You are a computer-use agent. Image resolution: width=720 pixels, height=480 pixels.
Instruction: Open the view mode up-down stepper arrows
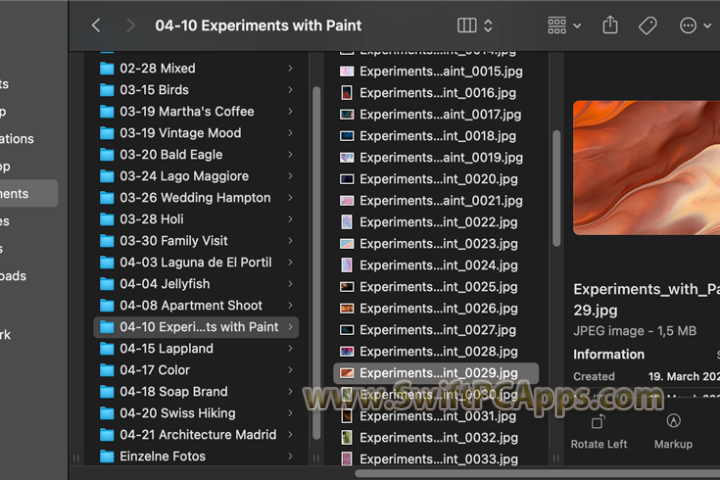tap(488, 25)
